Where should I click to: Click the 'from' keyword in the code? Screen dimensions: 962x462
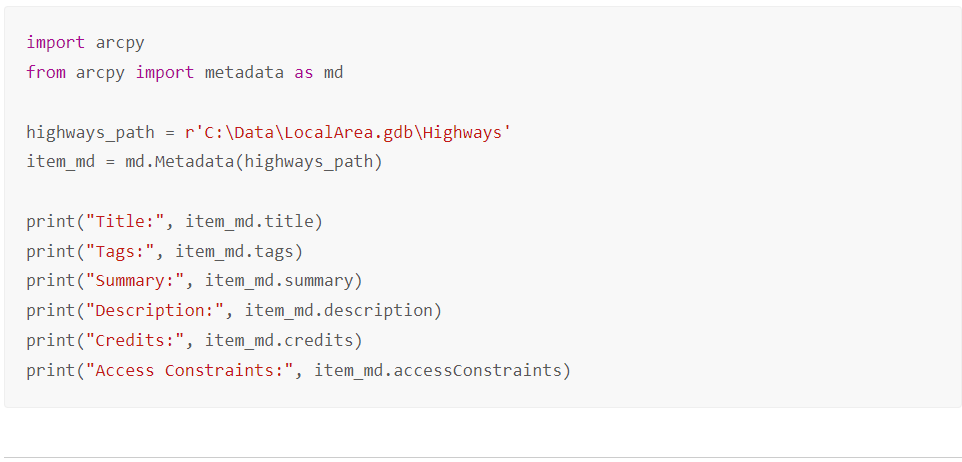click(46, 73)
